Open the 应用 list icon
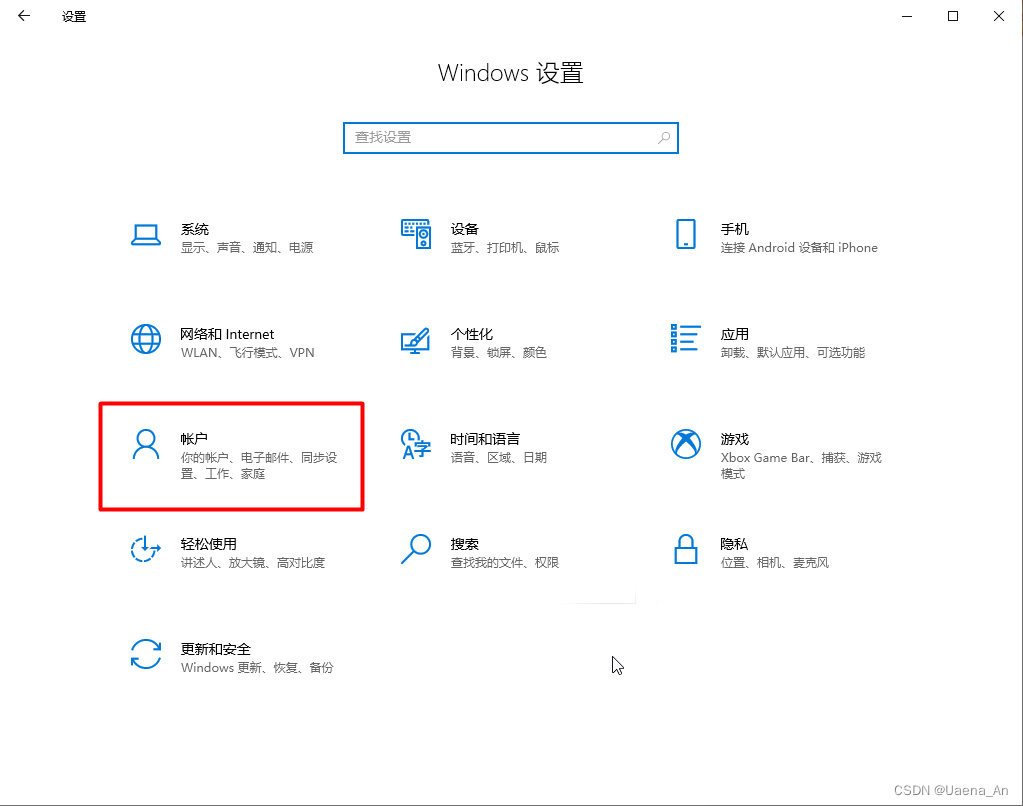1023x806 pixels. point(686,338)
